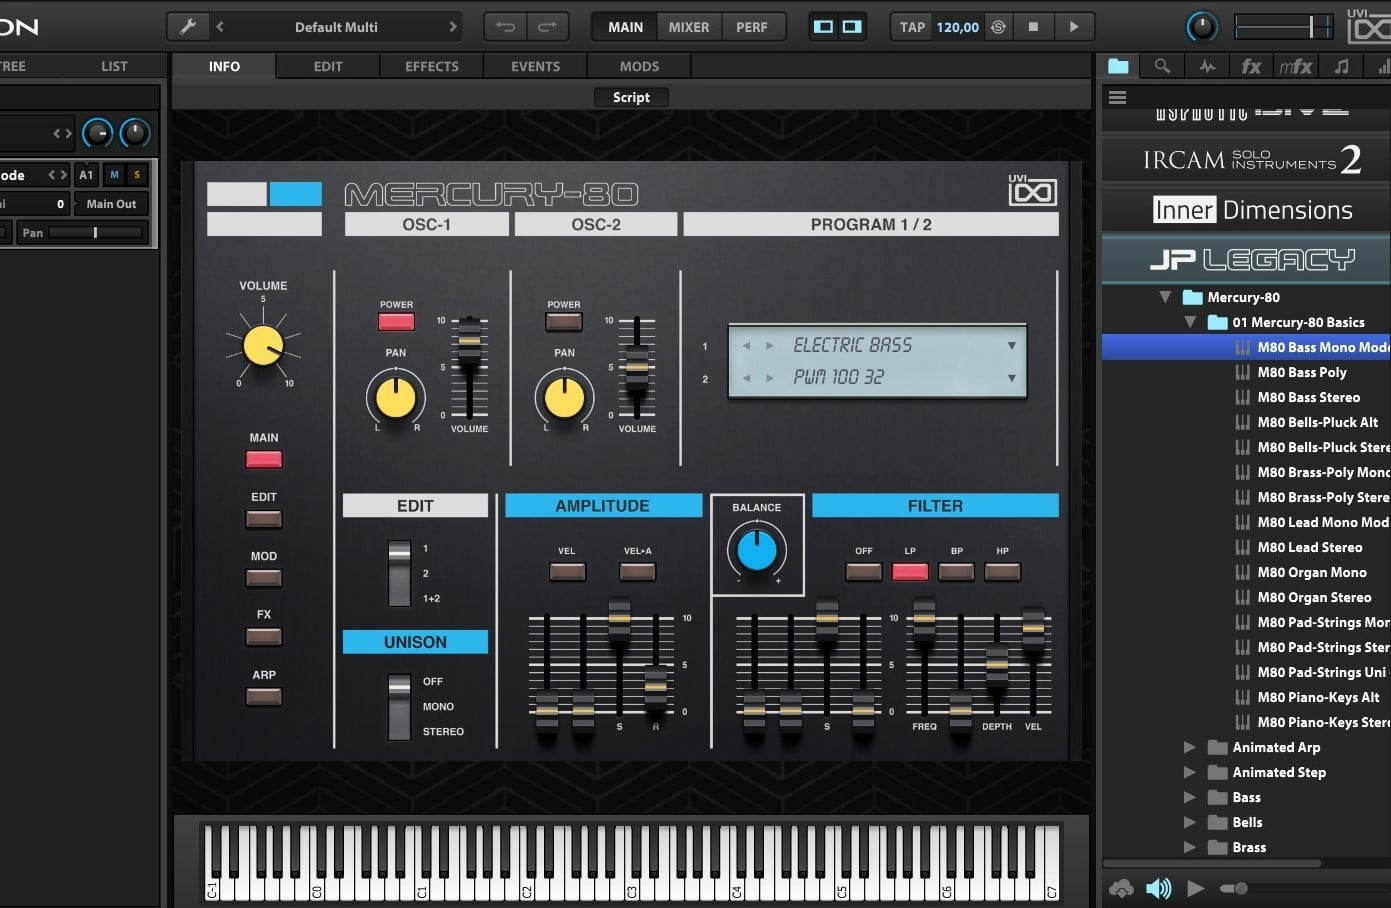
Task: Enable the HP filter mode
Action: click(1002, 572)
